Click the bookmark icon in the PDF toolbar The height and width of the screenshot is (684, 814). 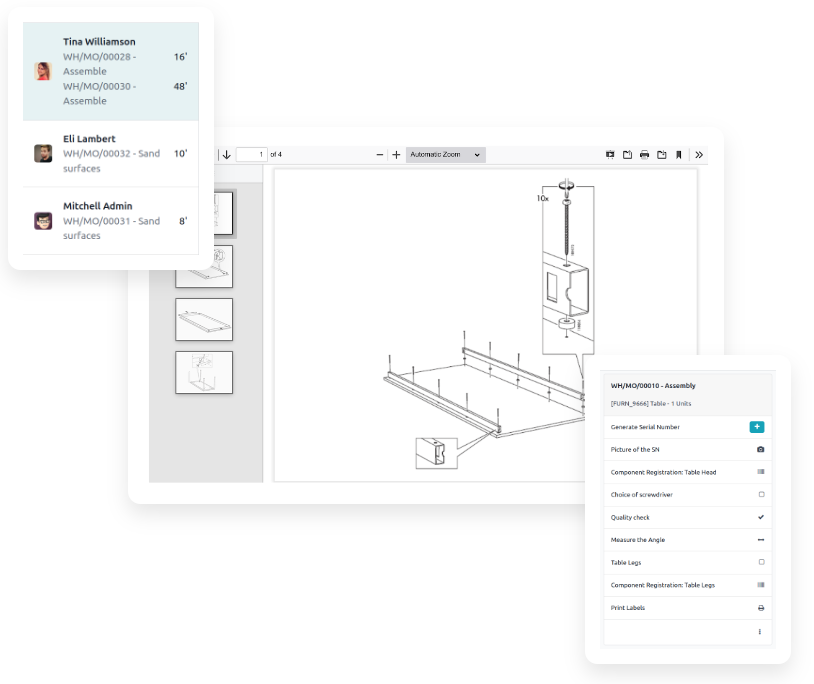coord(678,155)
